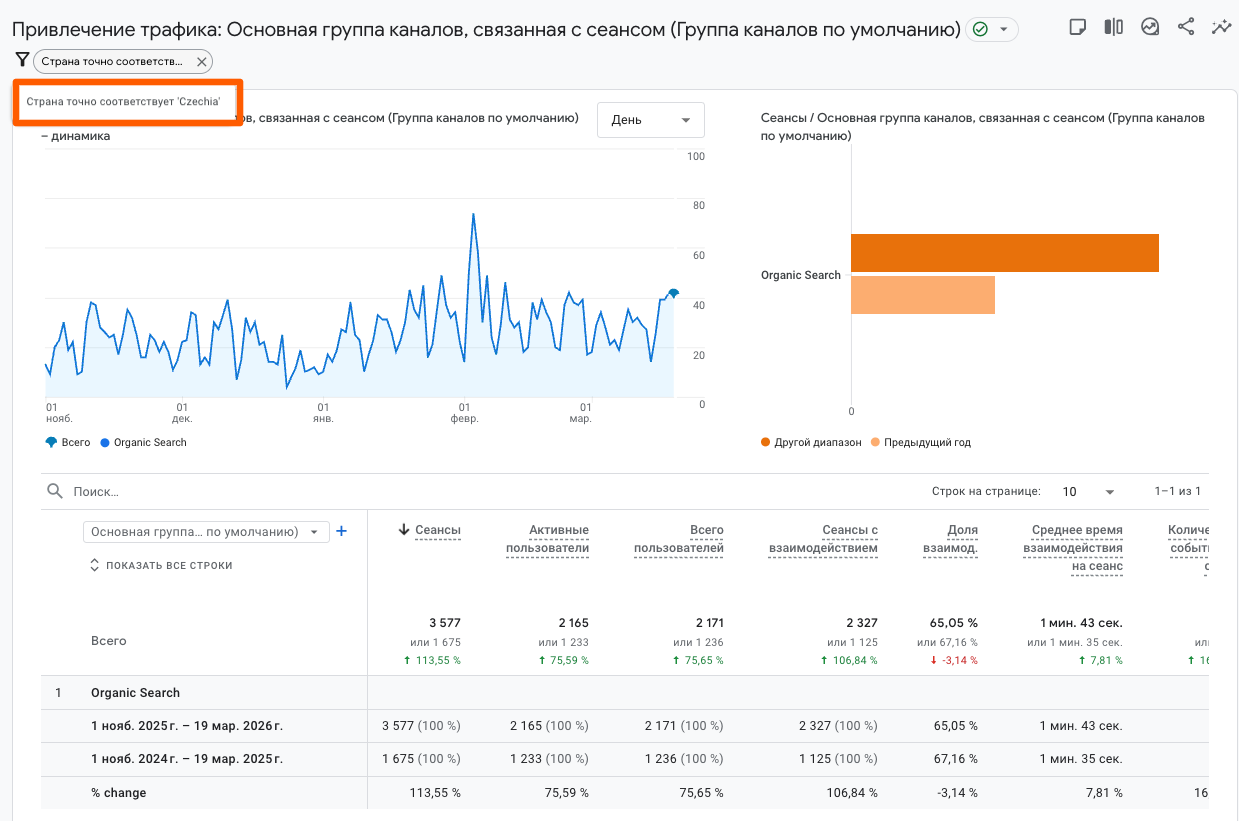Click 'Предыдущий год' legend swatch

coord(875,442)
